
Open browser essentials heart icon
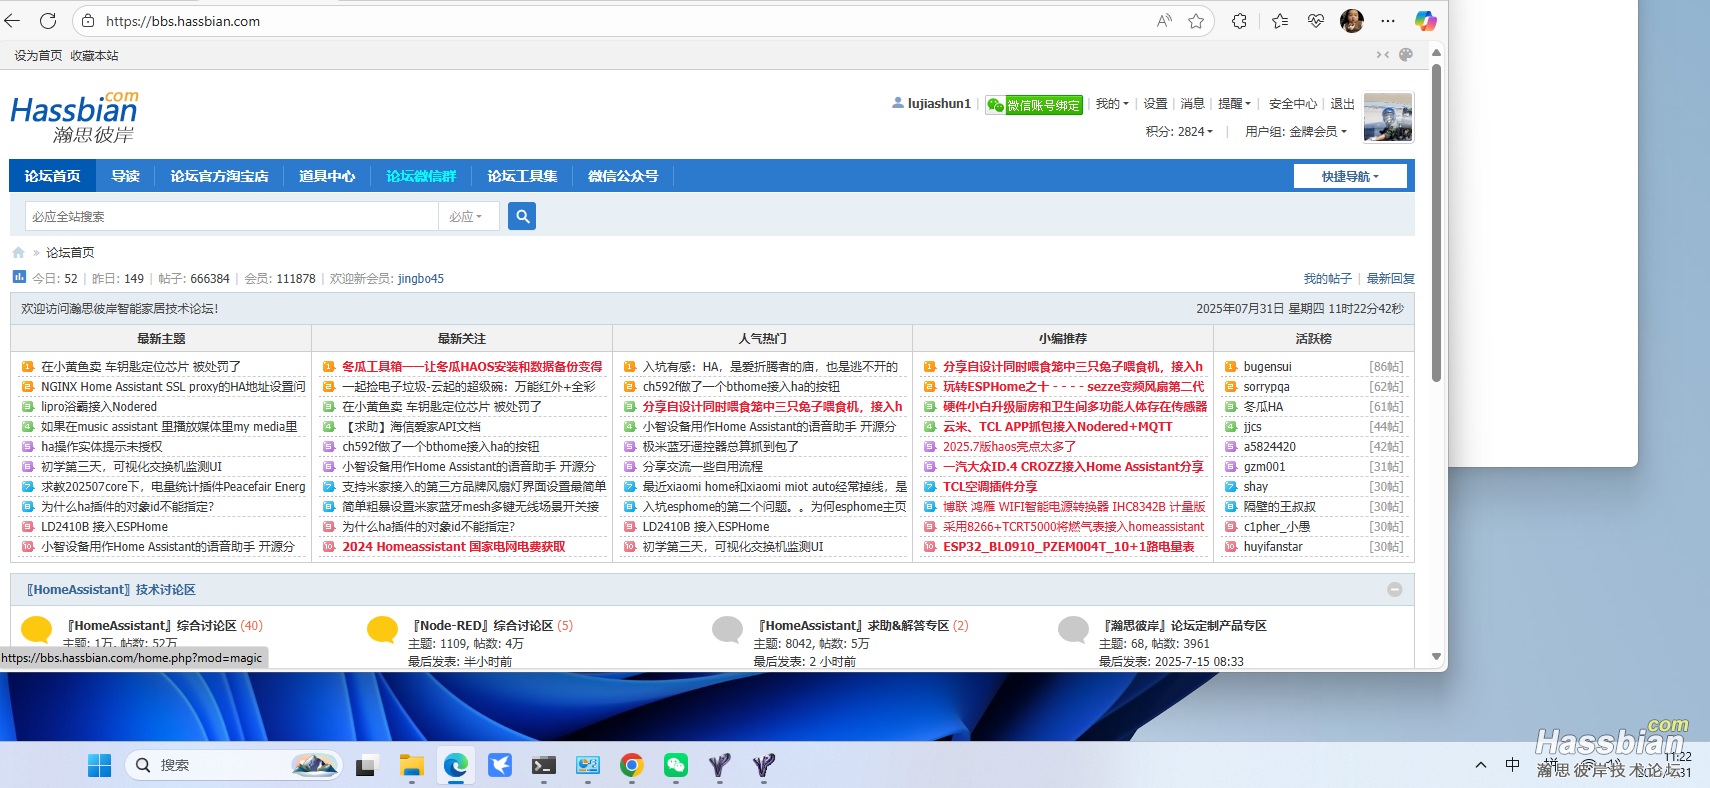[1316, 21]
